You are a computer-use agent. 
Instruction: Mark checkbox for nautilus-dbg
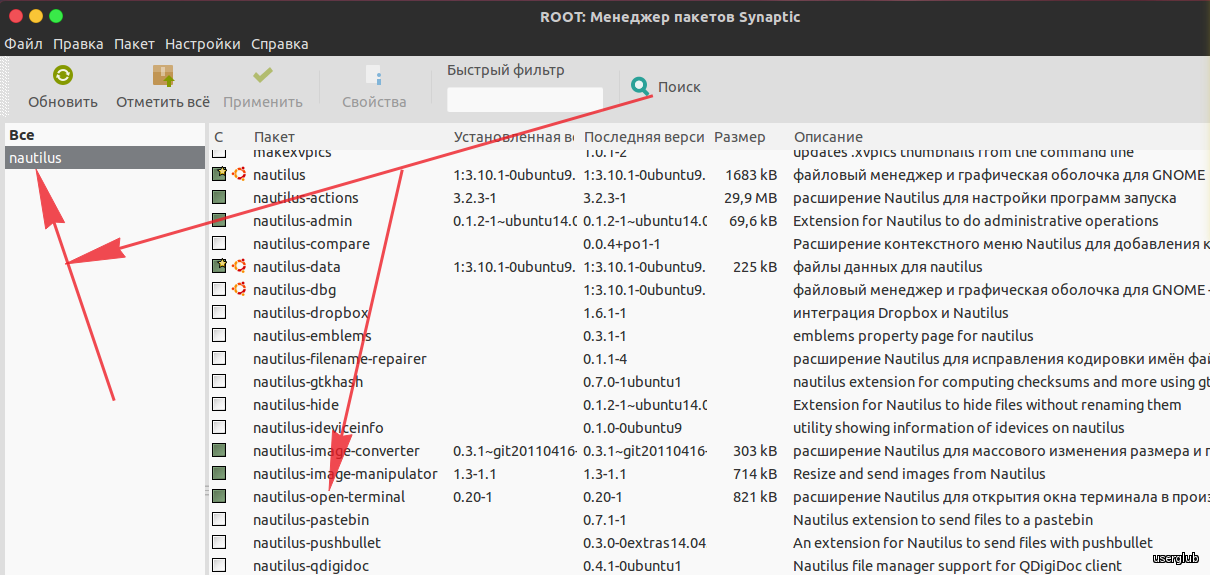[x=219, y=289]
